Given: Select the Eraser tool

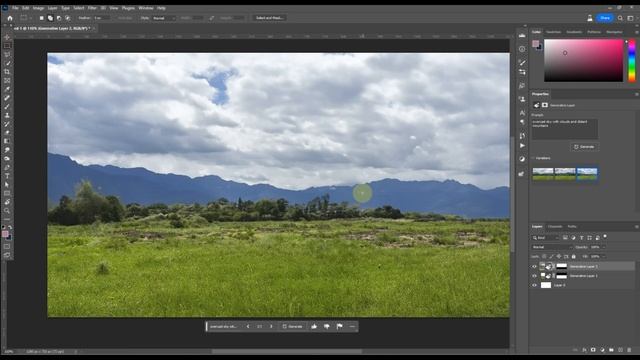Looking at the screenshot, I should click(7, 133).
